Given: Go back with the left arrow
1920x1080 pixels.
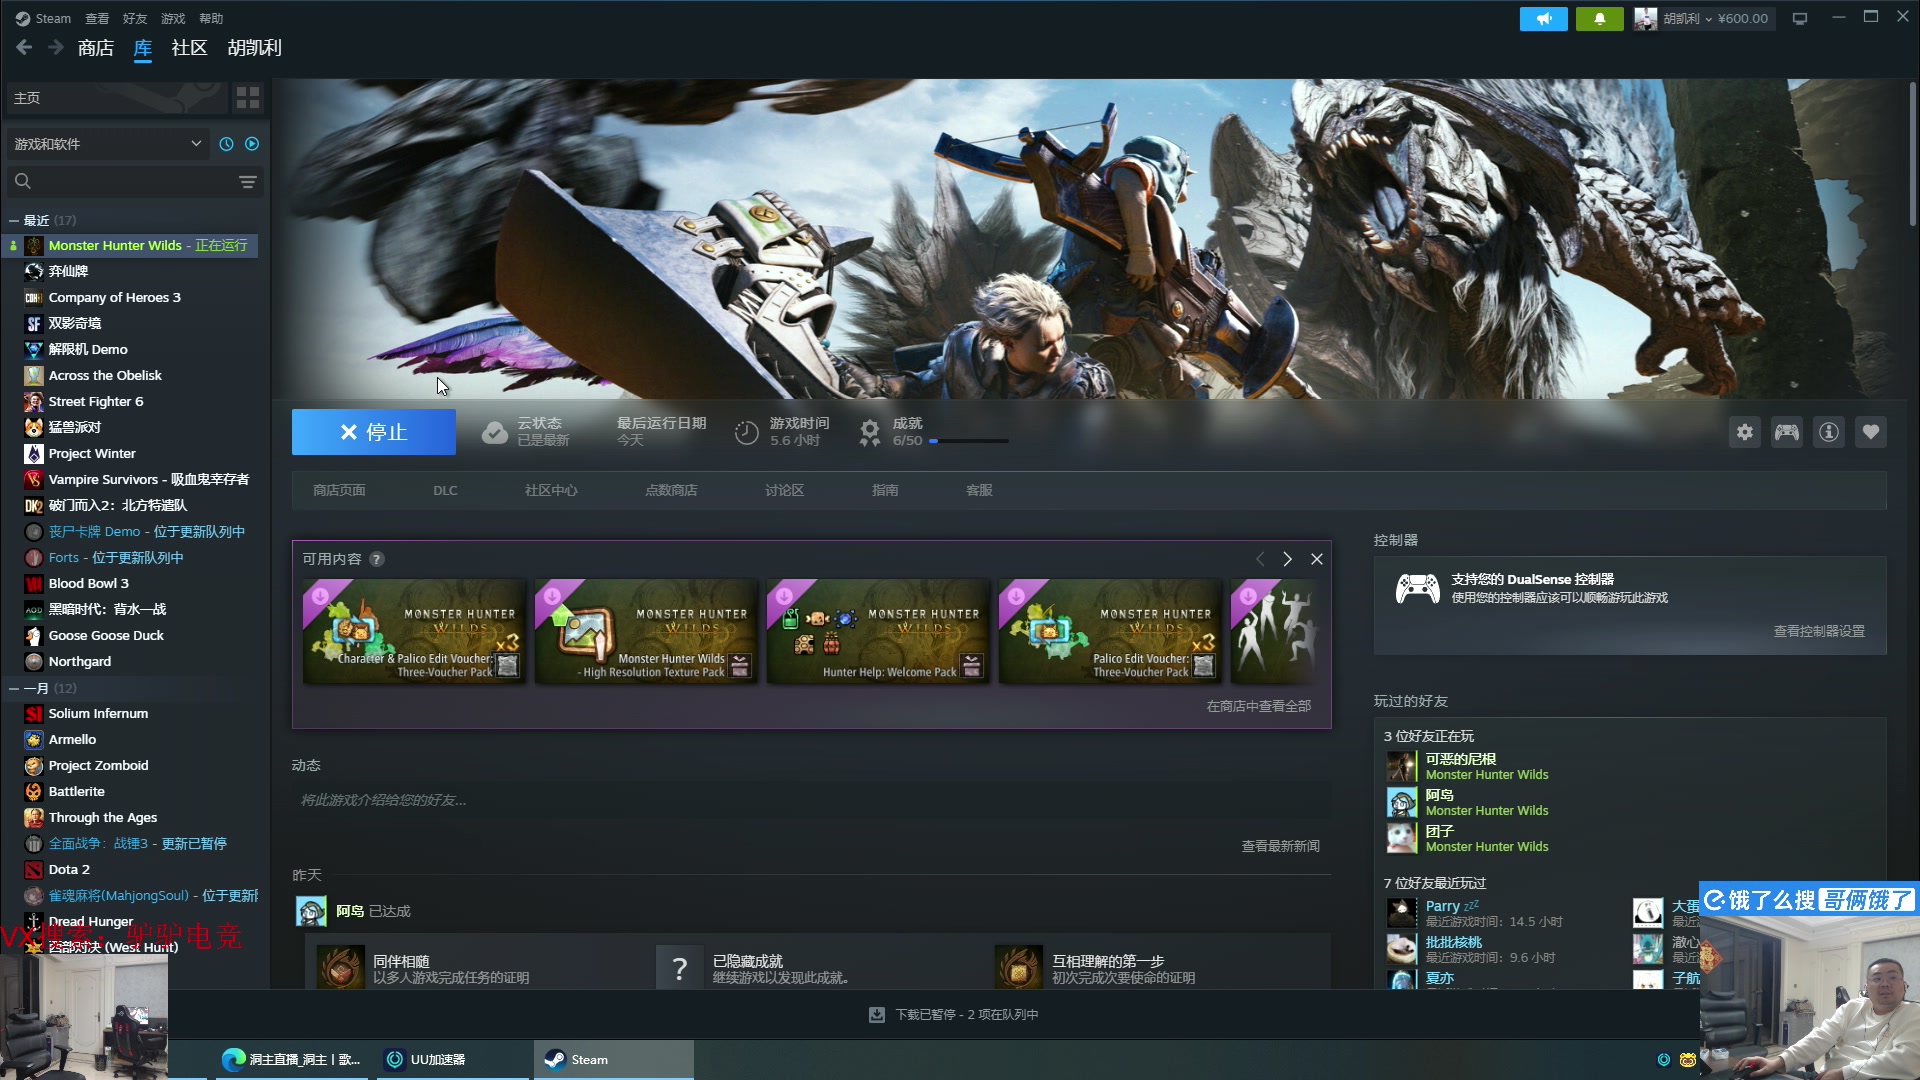Looking at the screenshot, I should pyautogui.click(x=24, y=47).
